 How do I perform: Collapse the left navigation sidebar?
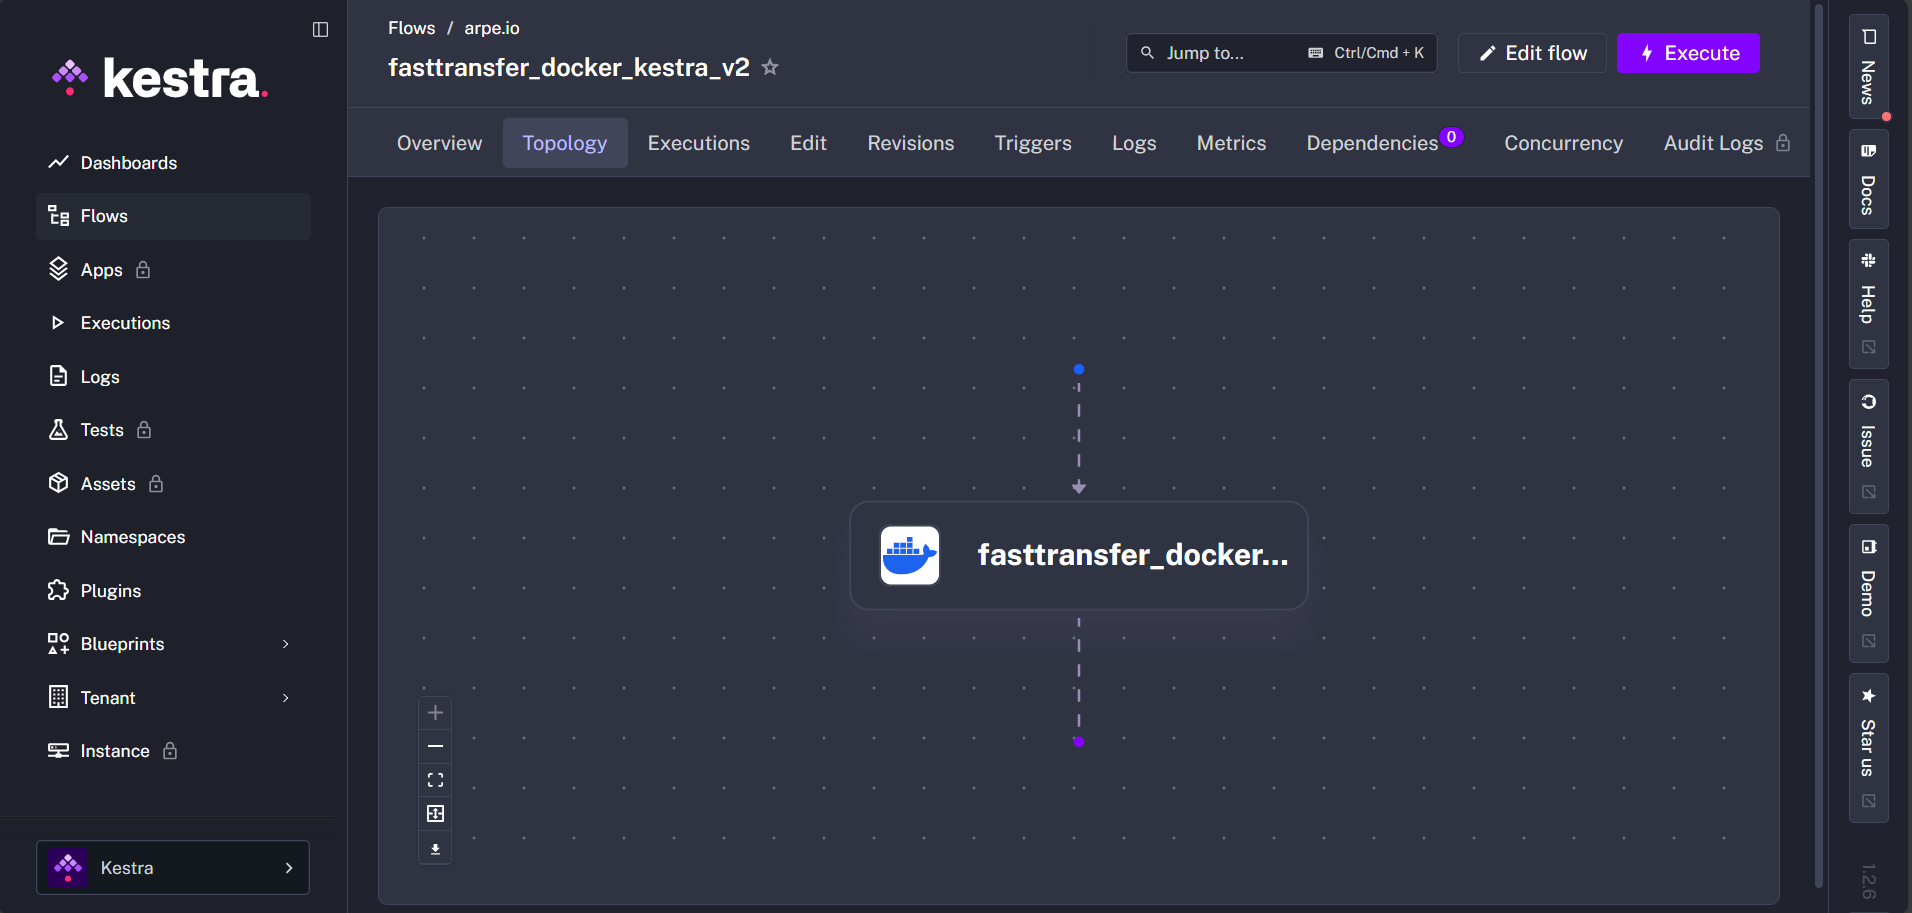(x=320, y=29)
